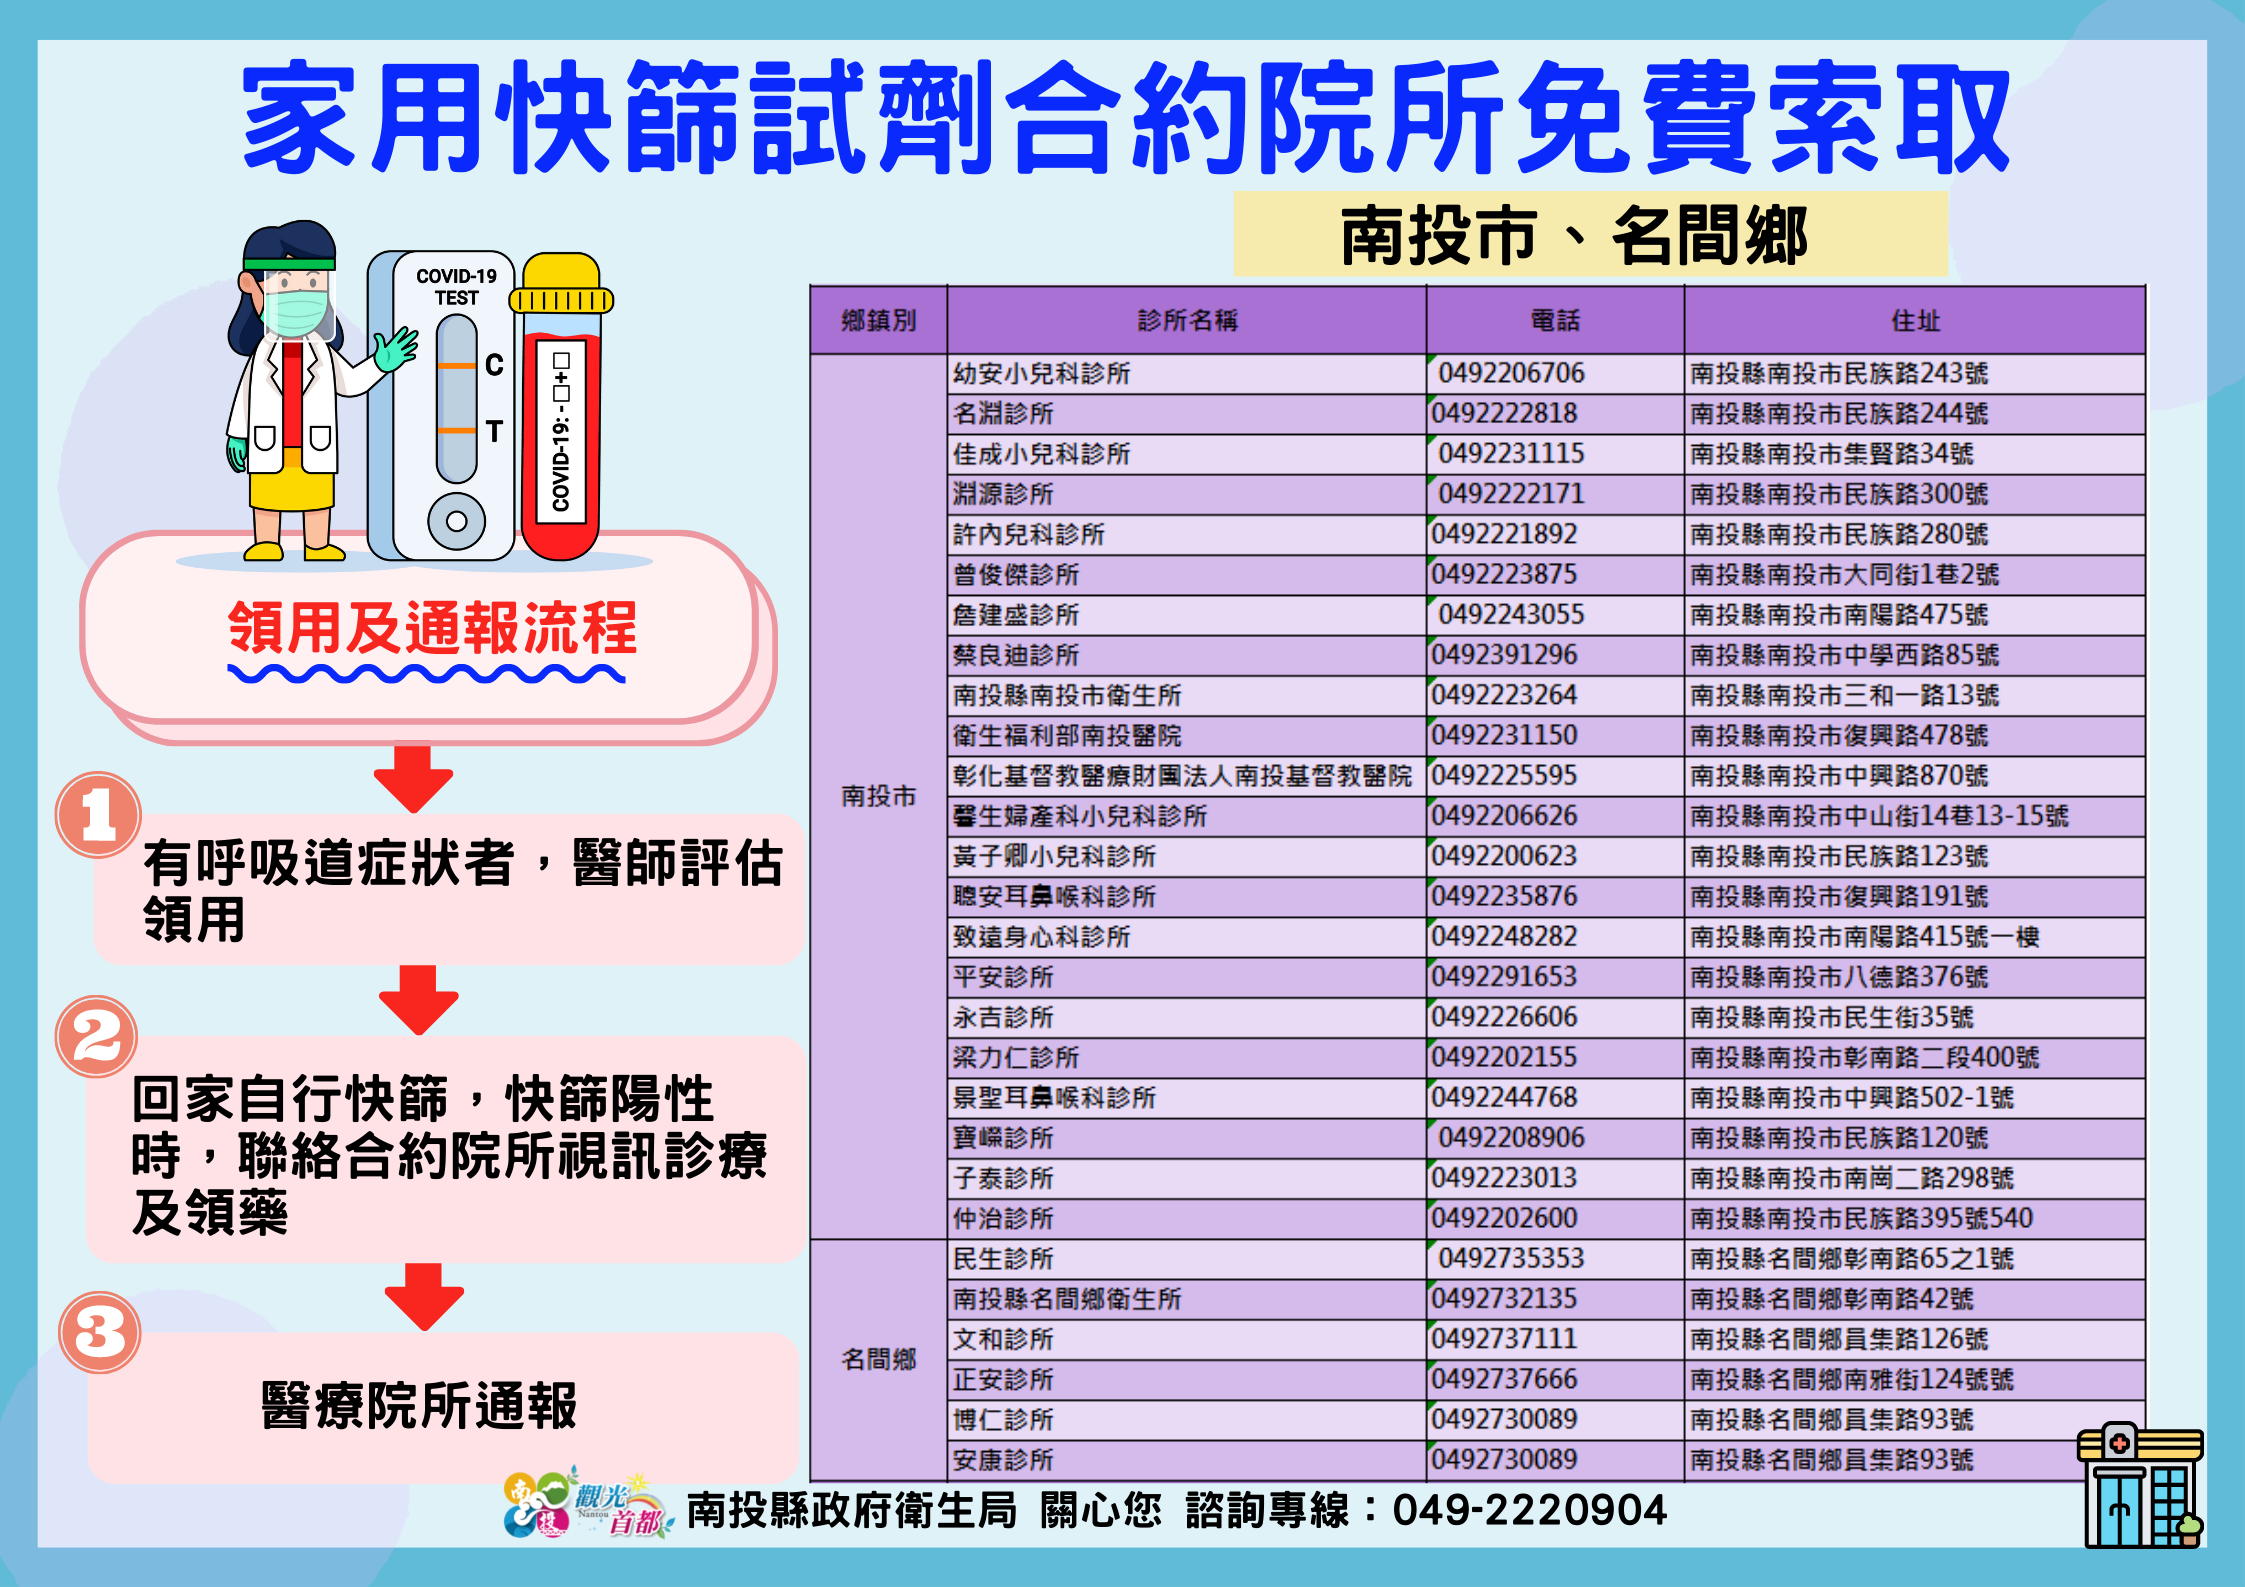Click the 幼安小兒科診所 row name
Viewport: 2245px width, 1587px height.
click(1041, 374)
